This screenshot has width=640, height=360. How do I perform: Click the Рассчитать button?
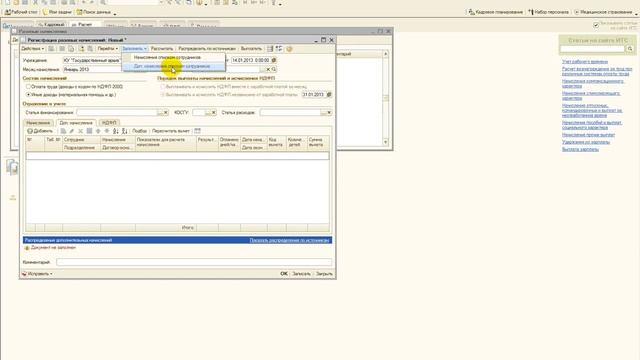click(x=162, y=49)
